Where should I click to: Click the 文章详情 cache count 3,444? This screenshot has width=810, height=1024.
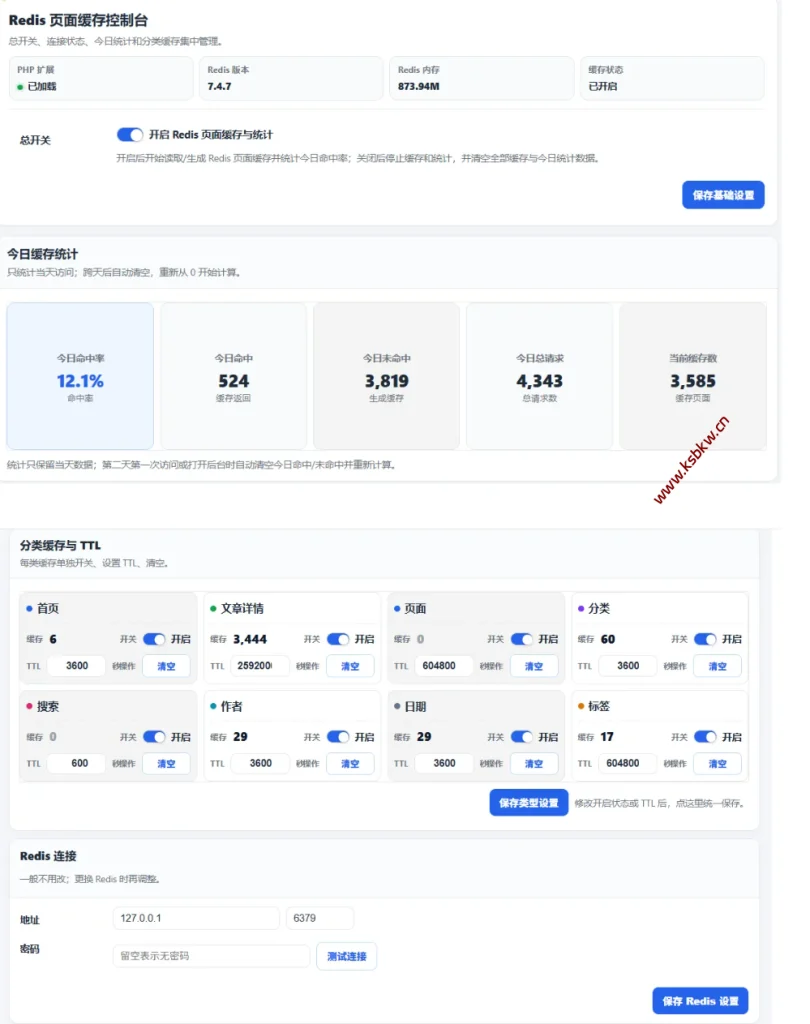pyautogui.click(x=250, y=639)
